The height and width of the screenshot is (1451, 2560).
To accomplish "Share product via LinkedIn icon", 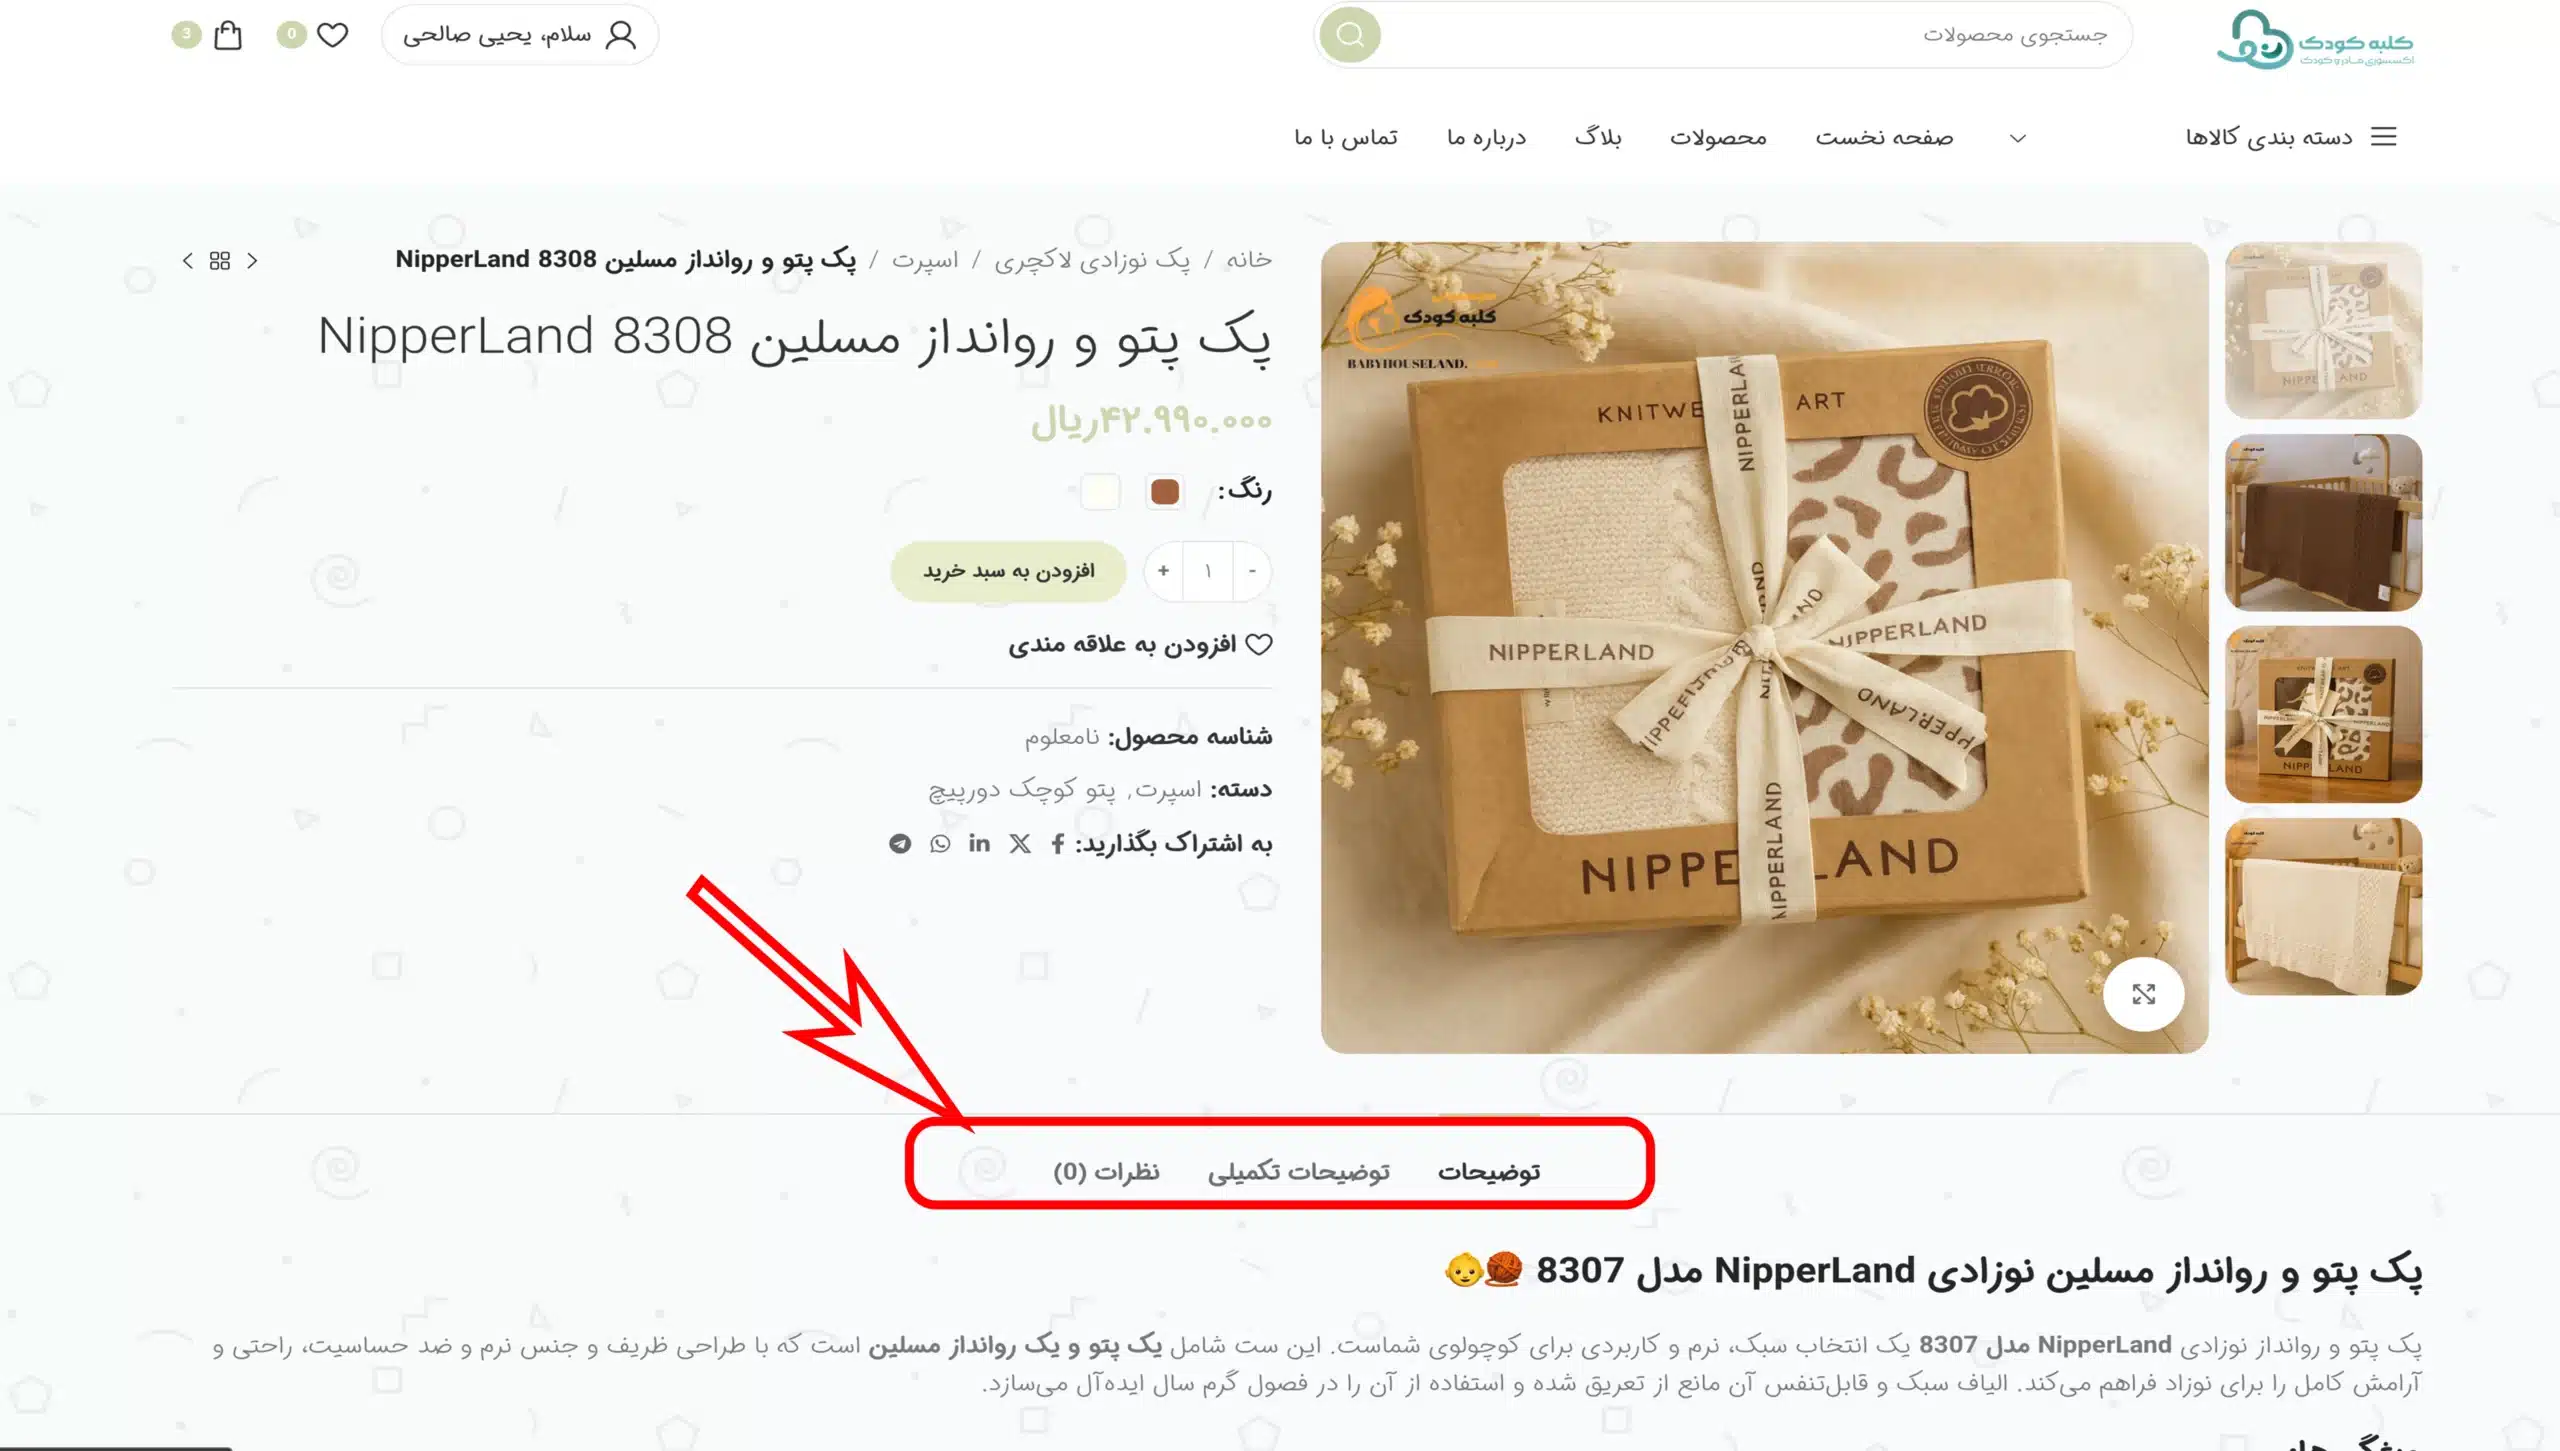I will point(979,844).
